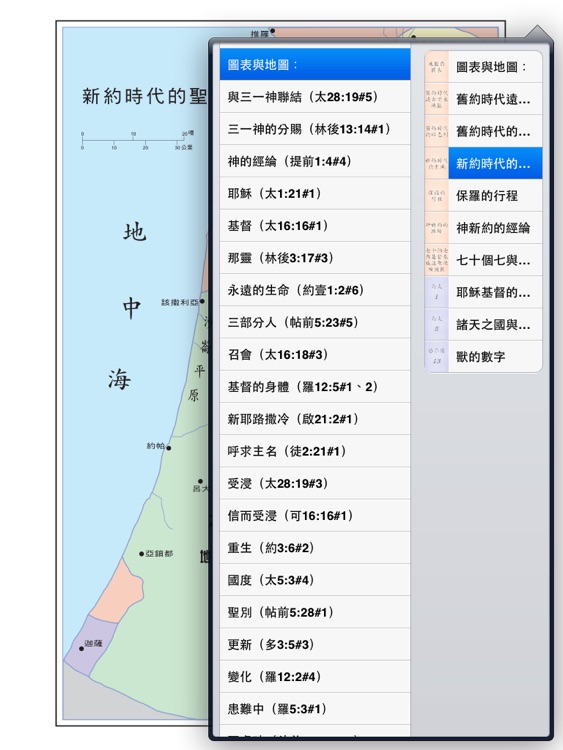The image size is (563, 750).
Task: Tap 永遠的生命 (約壹1:2#6) item
Action: pyautogui.click(x=315, y=290)
